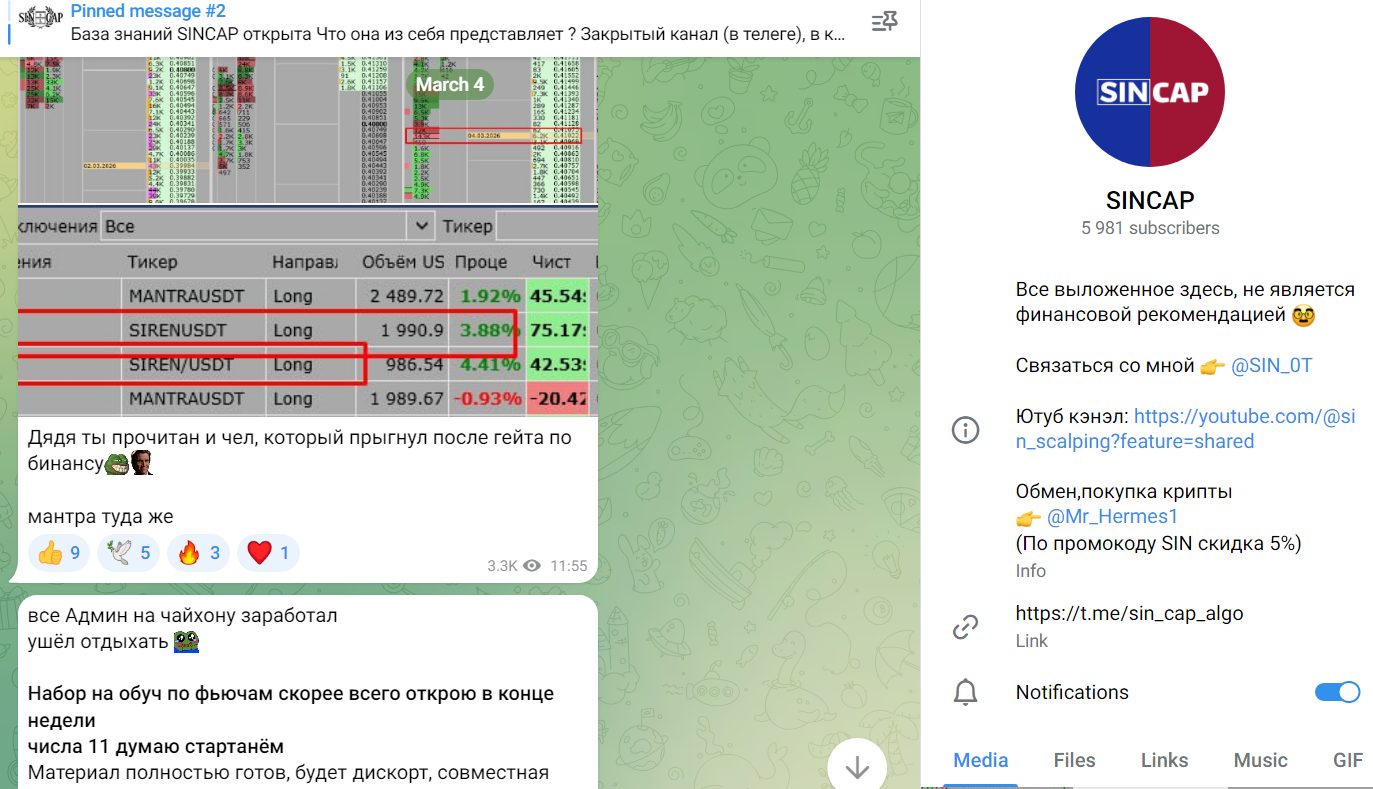This screenshot has height=789, width=1373.
Task: Open the GIF tab
Action: click(1350, 760)
